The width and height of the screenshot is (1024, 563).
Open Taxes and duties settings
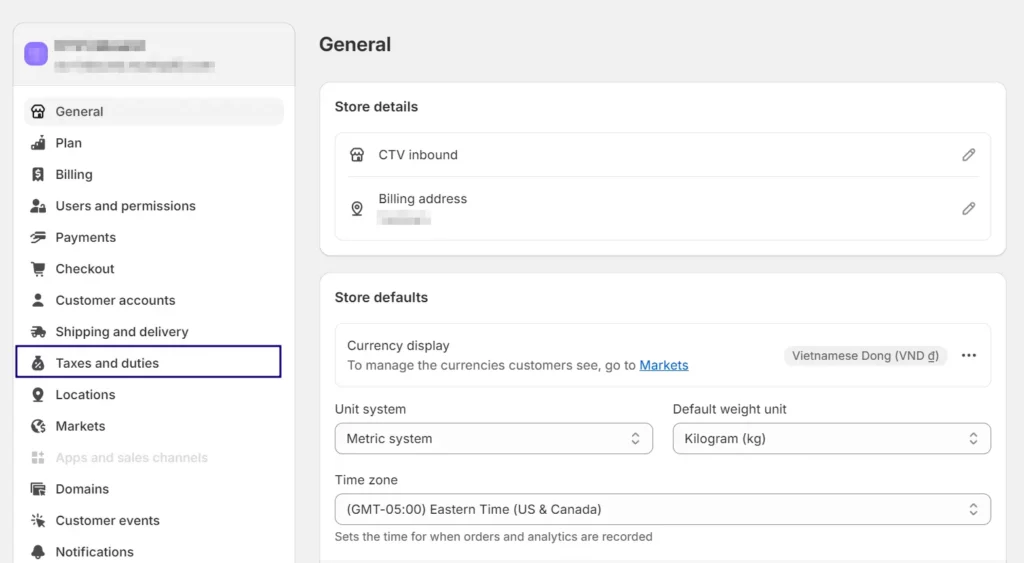point(107,363)
